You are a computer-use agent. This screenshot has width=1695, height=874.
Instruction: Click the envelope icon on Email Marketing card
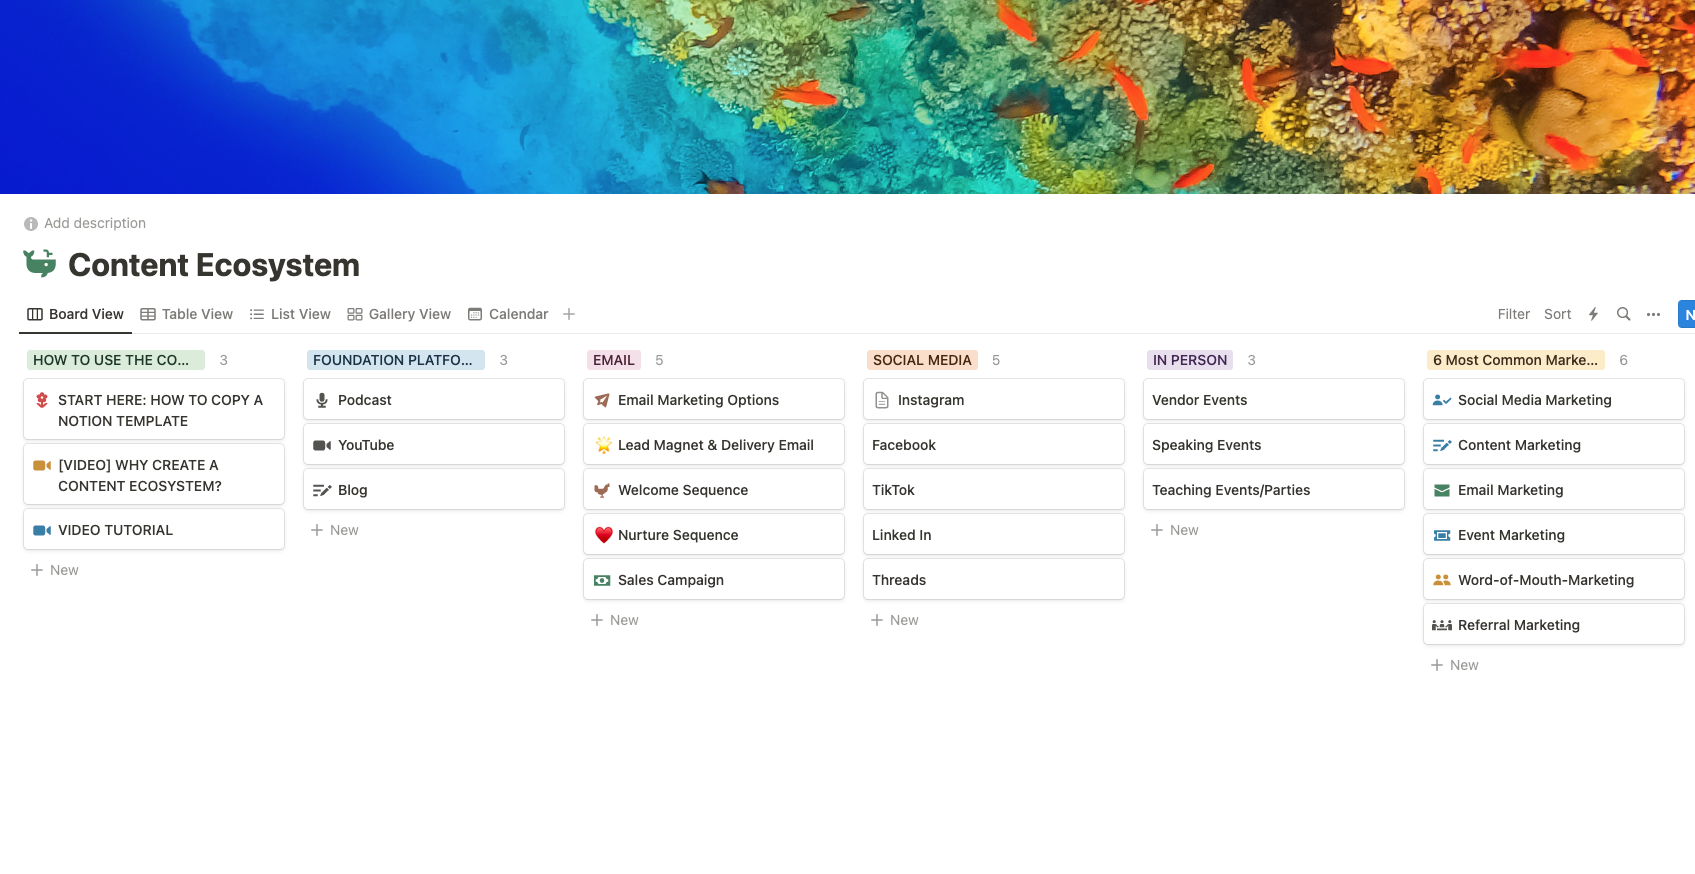pos(1442,490)
